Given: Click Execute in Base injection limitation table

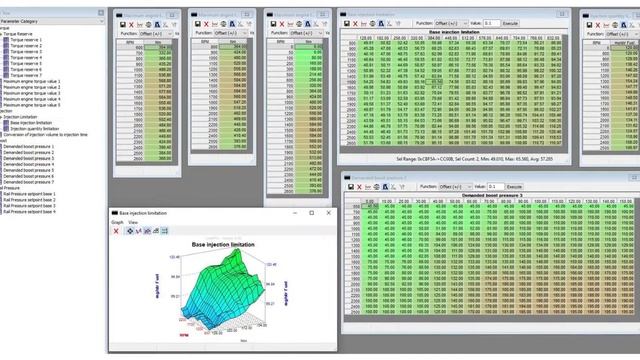Looking at the screenshot, I should coord(510,24).
